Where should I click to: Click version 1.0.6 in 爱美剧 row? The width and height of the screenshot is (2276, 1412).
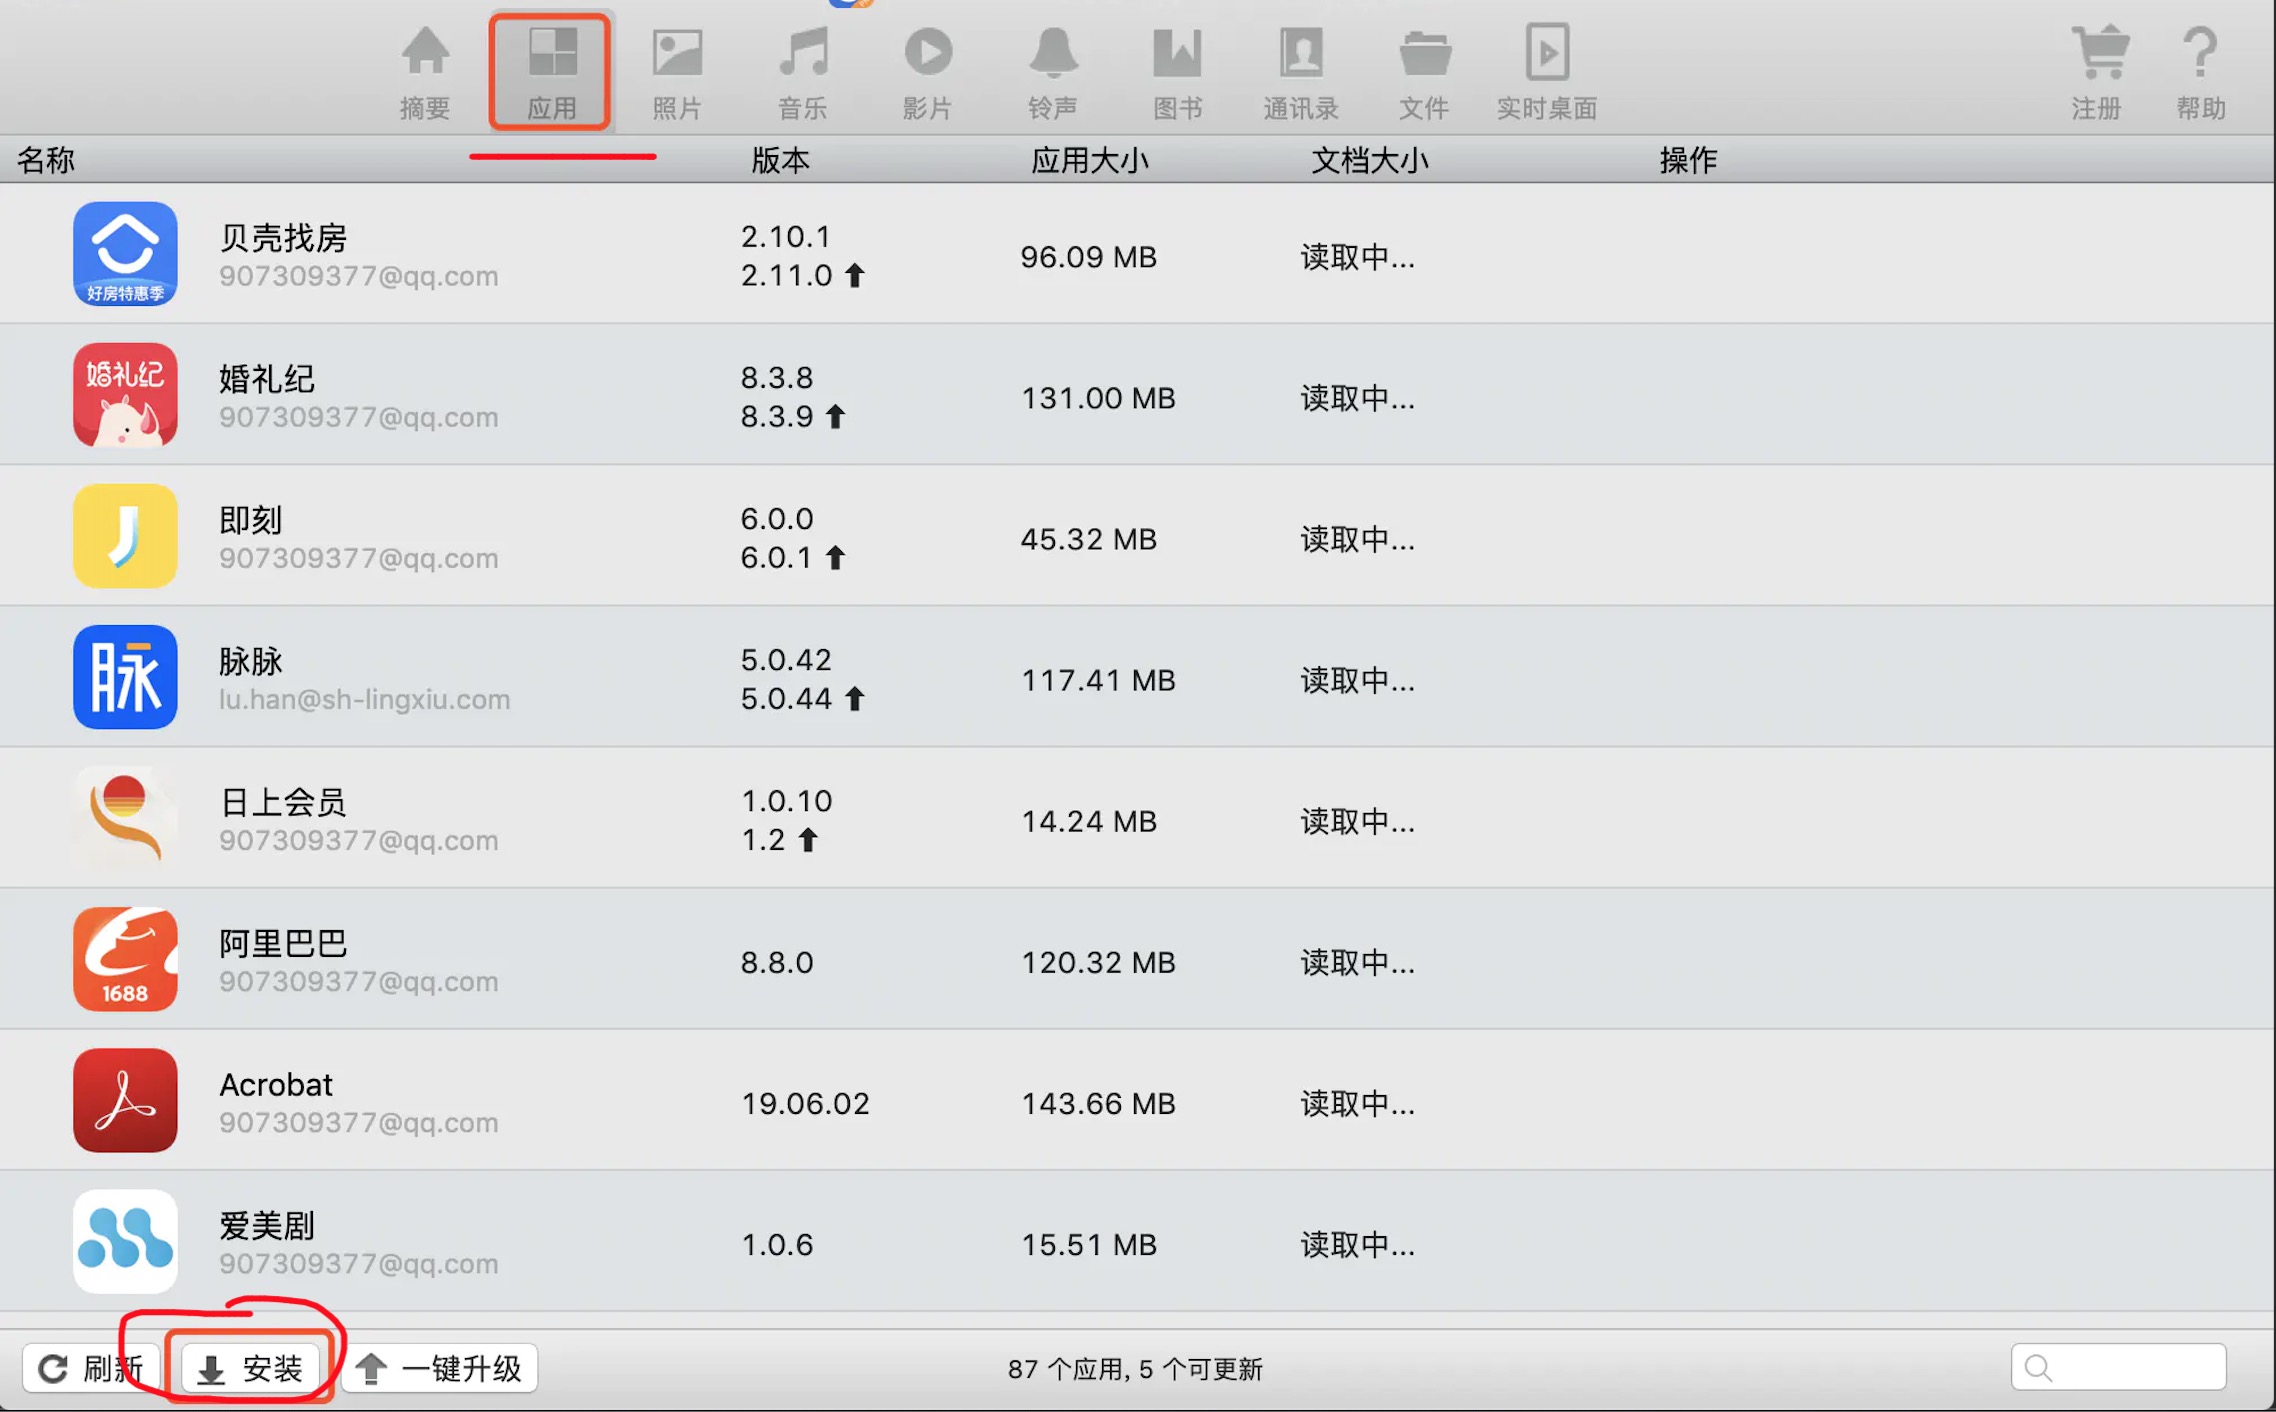point(777,1244)
